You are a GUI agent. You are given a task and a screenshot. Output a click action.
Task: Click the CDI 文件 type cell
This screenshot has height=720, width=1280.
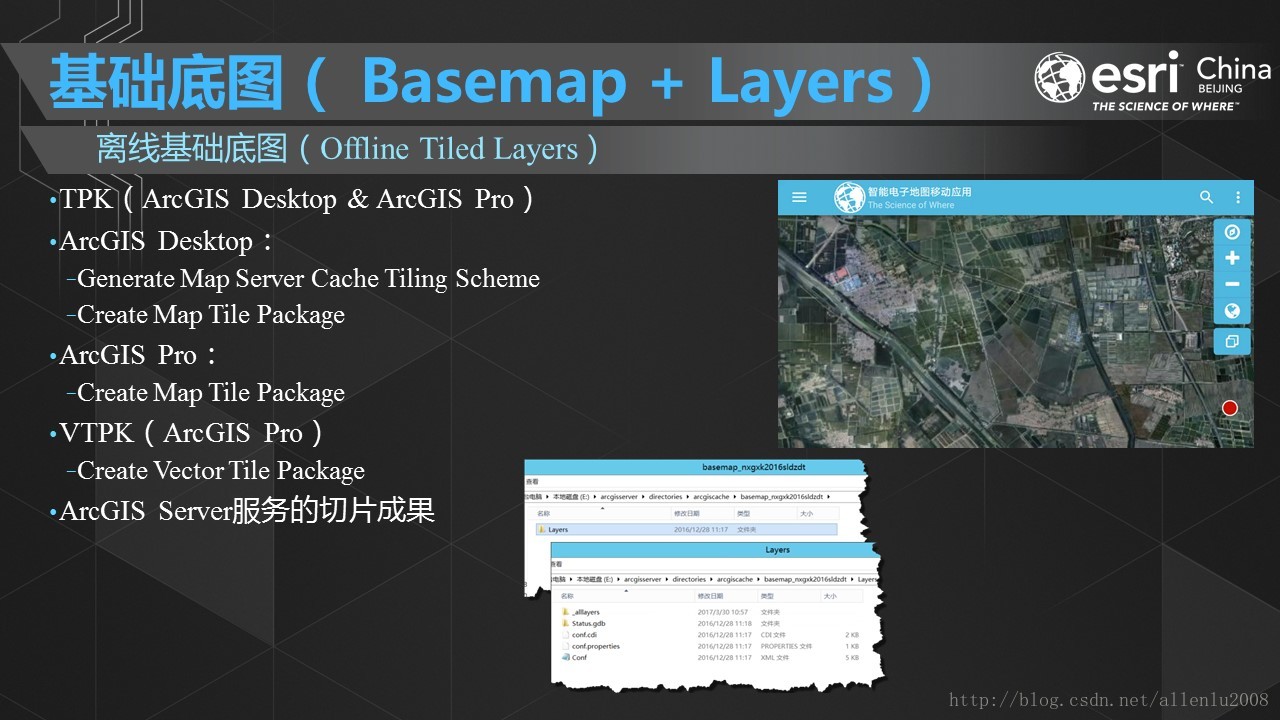click(773, 635)
